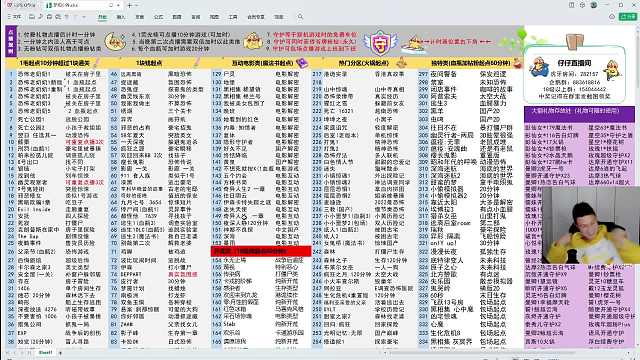This screenshot has width=640, height=360.
Task: Select the Sheet1 worksheet tab
Action: pyautogui.click(x=45, y=352)
